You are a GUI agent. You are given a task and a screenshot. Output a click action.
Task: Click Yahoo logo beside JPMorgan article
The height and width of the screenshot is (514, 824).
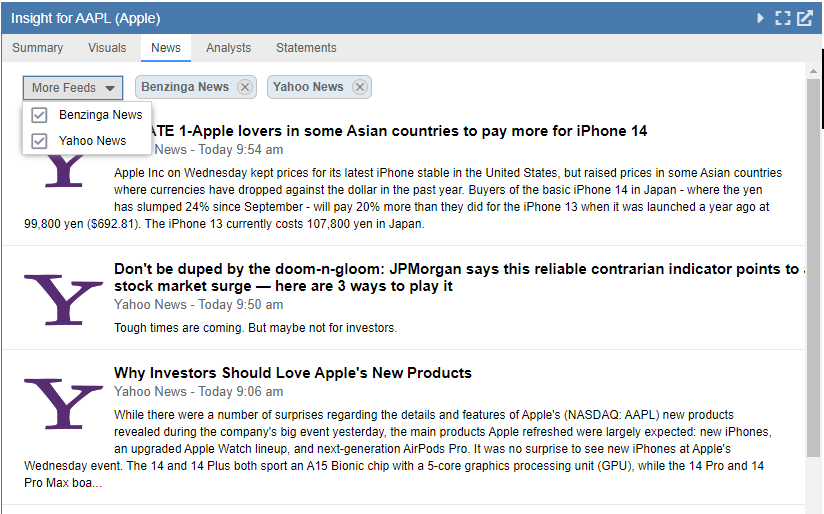64,300
